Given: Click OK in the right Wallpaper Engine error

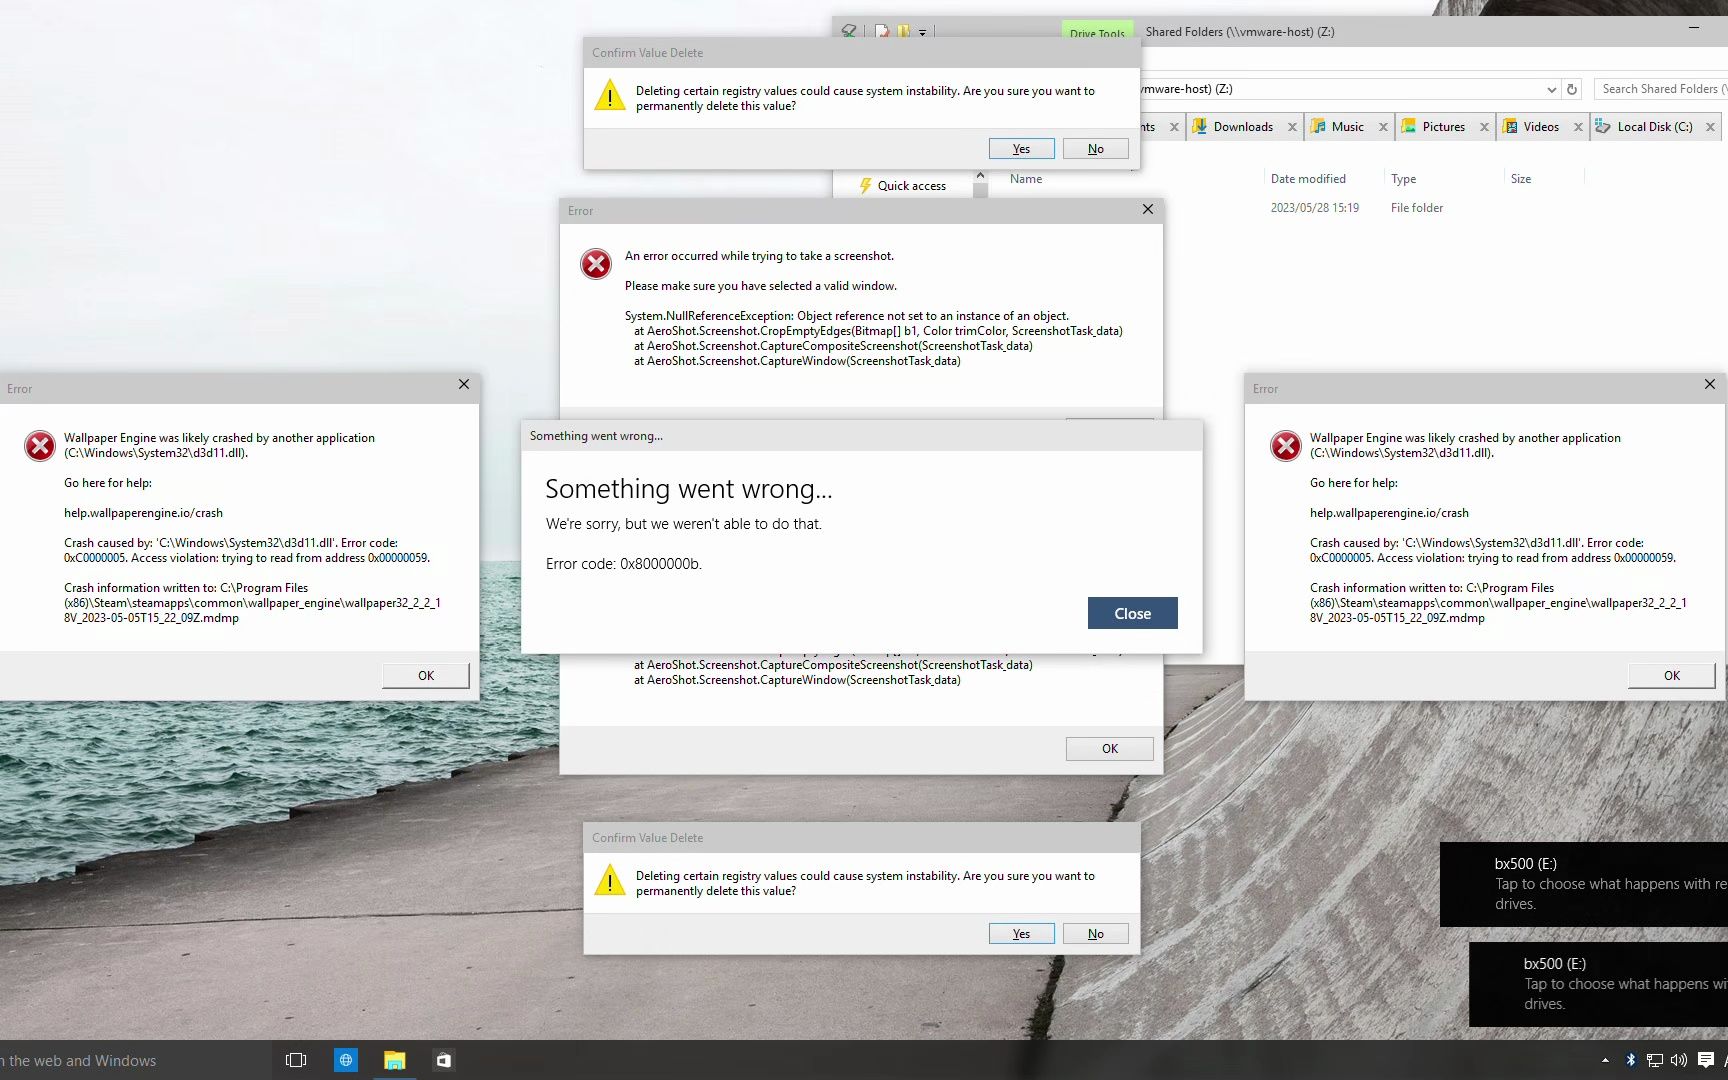Looking at the screenshot, I should click(x=1671, y=676).
